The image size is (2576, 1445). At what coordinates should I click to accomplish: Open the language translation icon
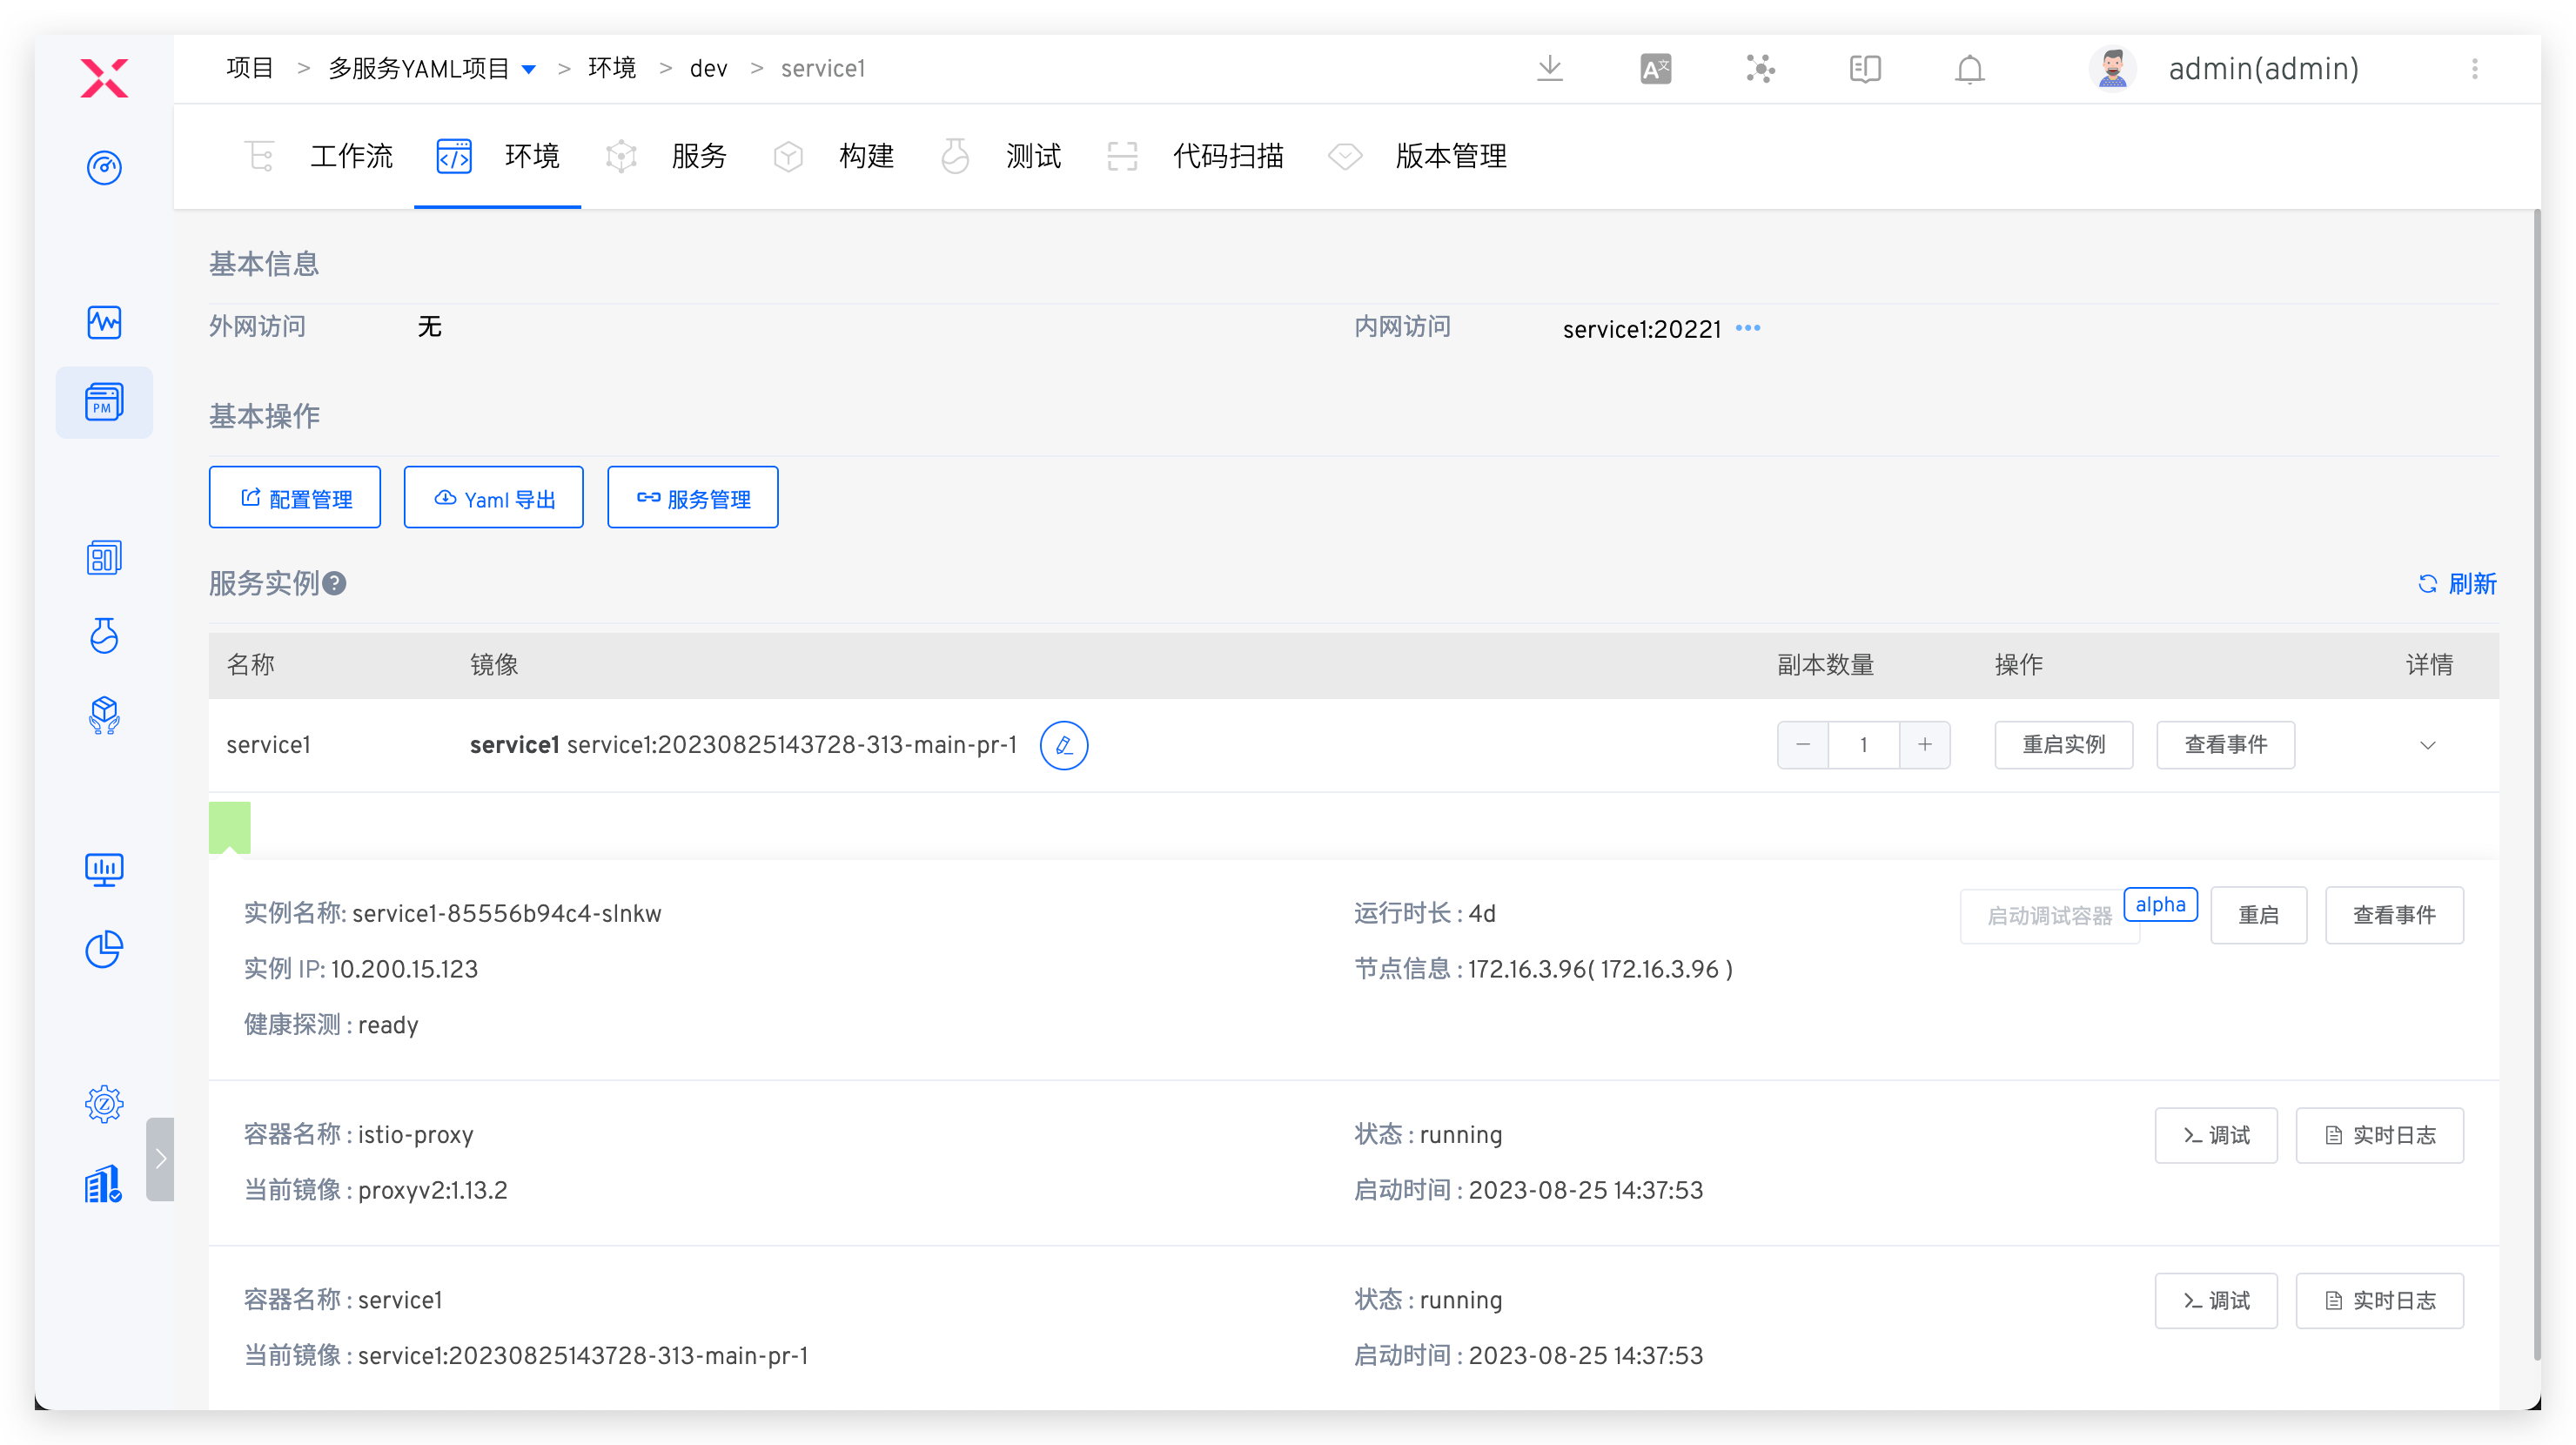1655,68
